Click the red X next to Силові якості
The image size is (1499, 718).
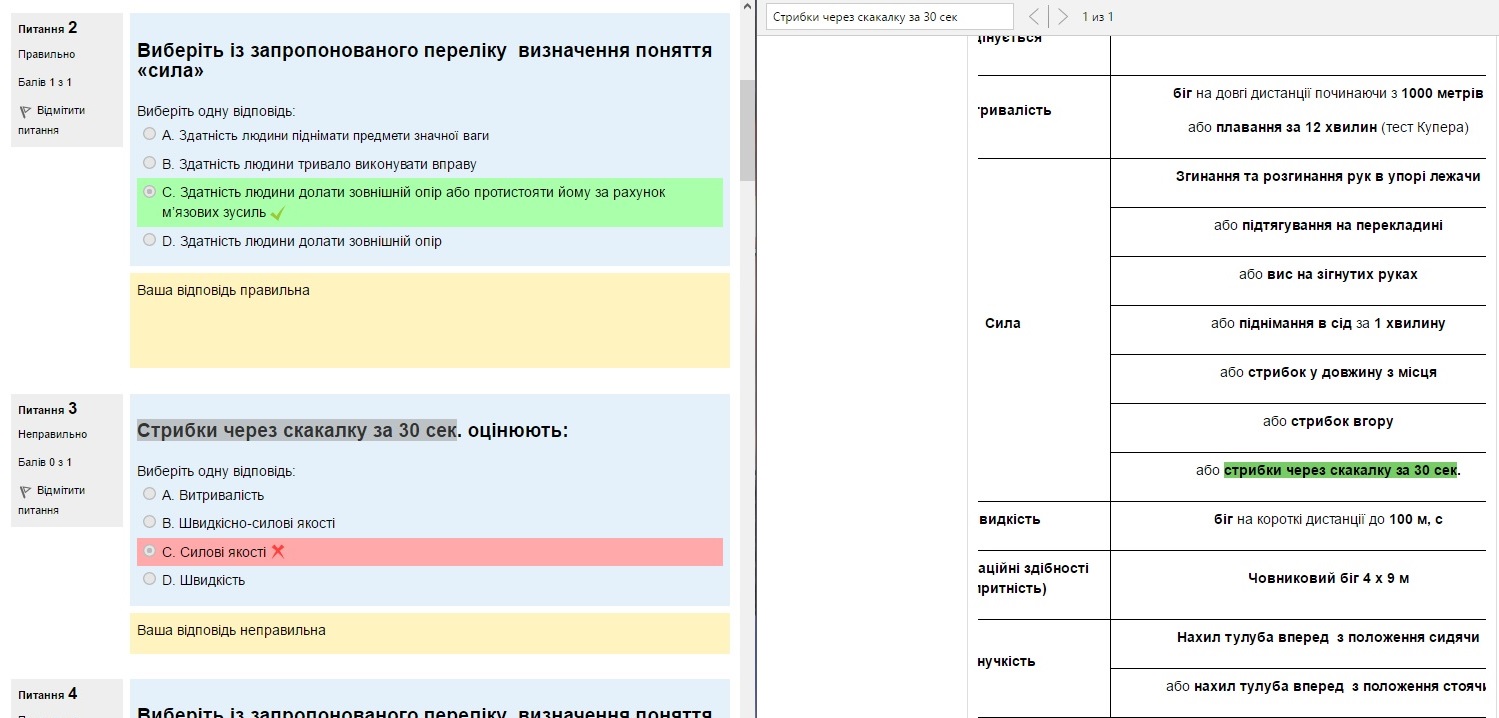(x=278, y=551)
